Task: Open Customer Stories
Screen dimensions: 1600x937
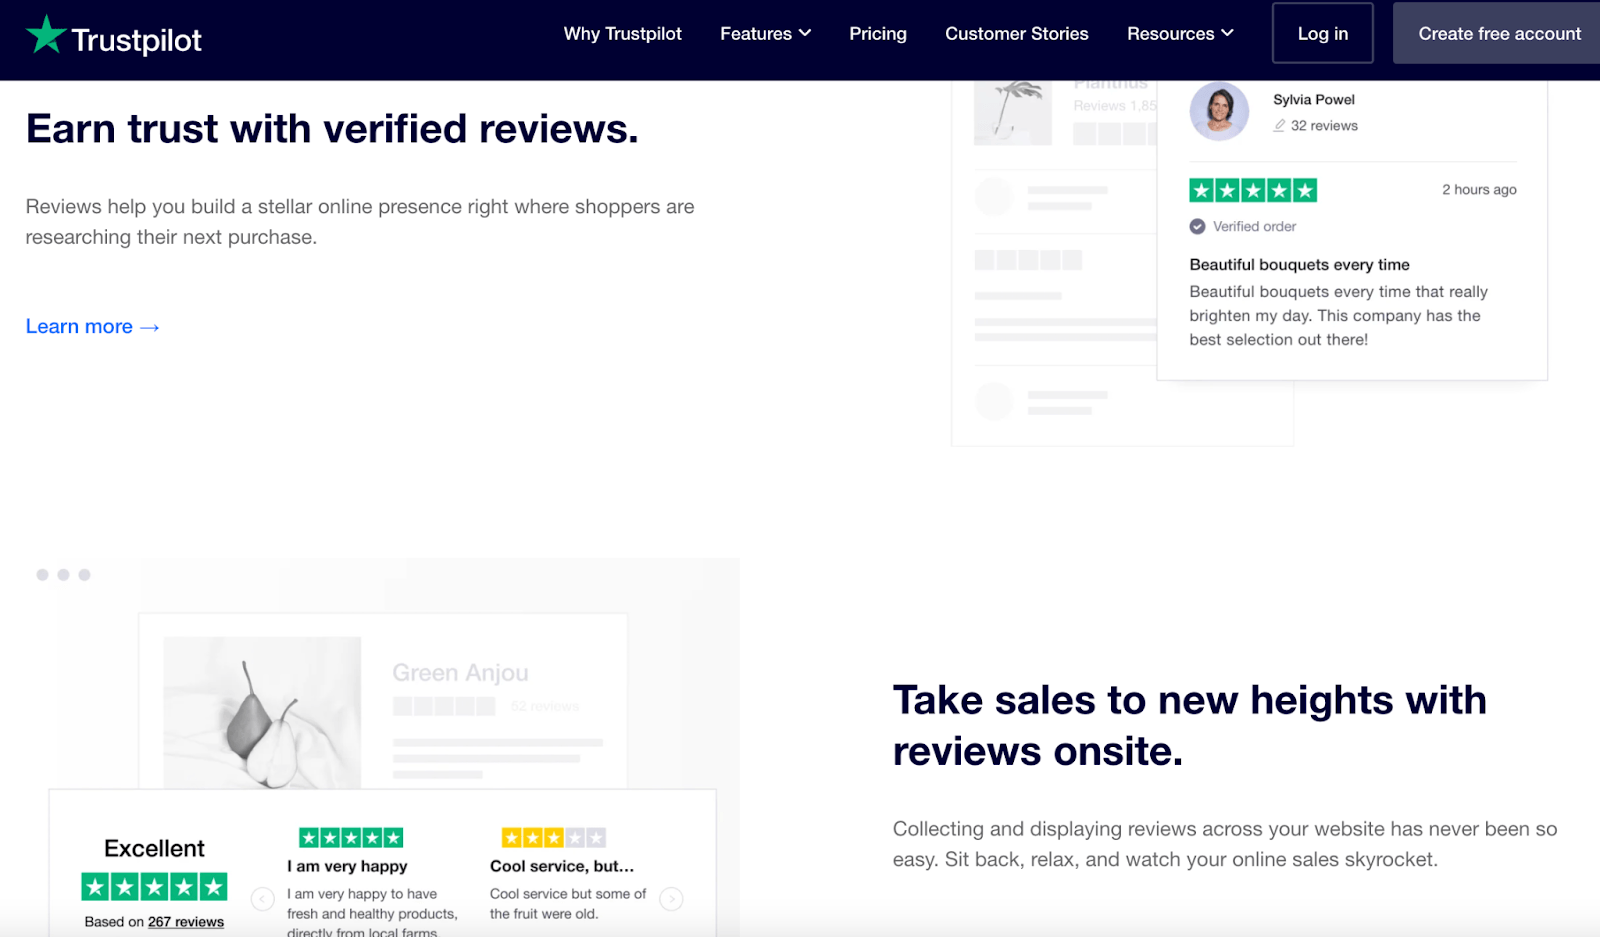Action: tap(1017, 34)
